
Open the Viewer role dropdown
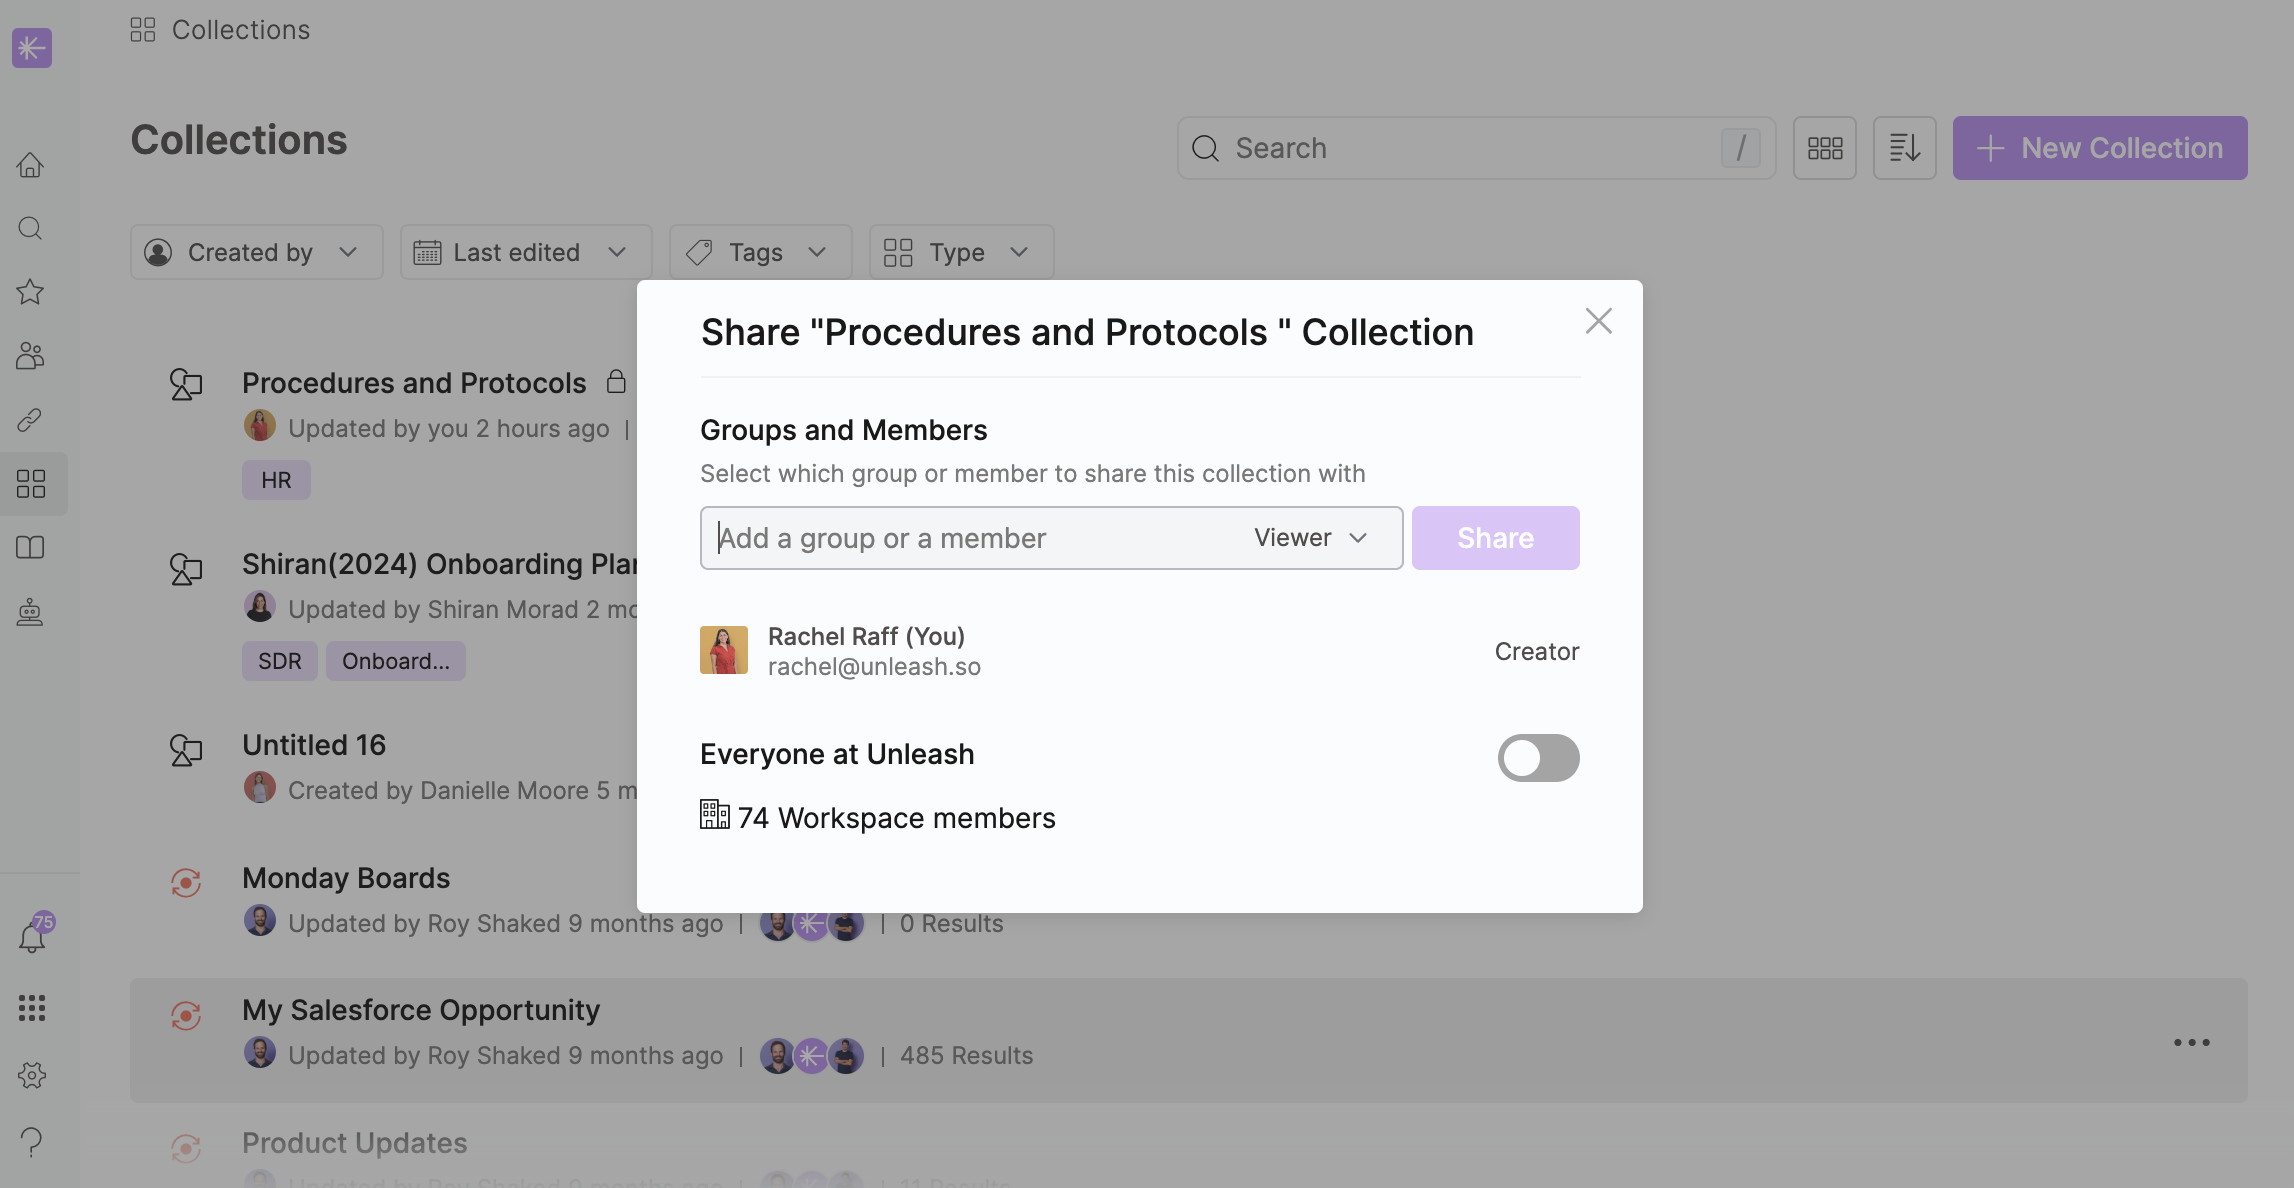coord(1312,538)
